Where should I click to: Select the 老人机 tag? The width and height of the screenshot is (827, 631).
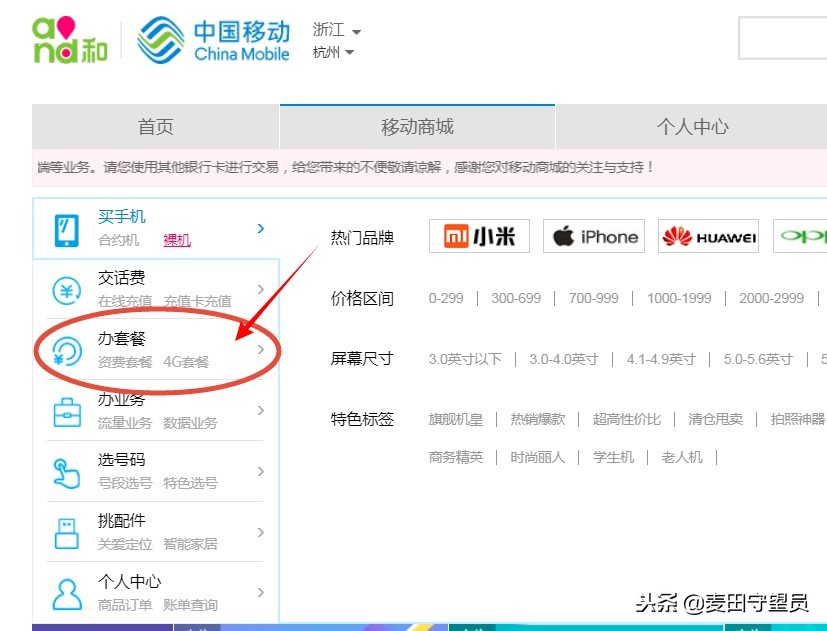coord(682,457)
